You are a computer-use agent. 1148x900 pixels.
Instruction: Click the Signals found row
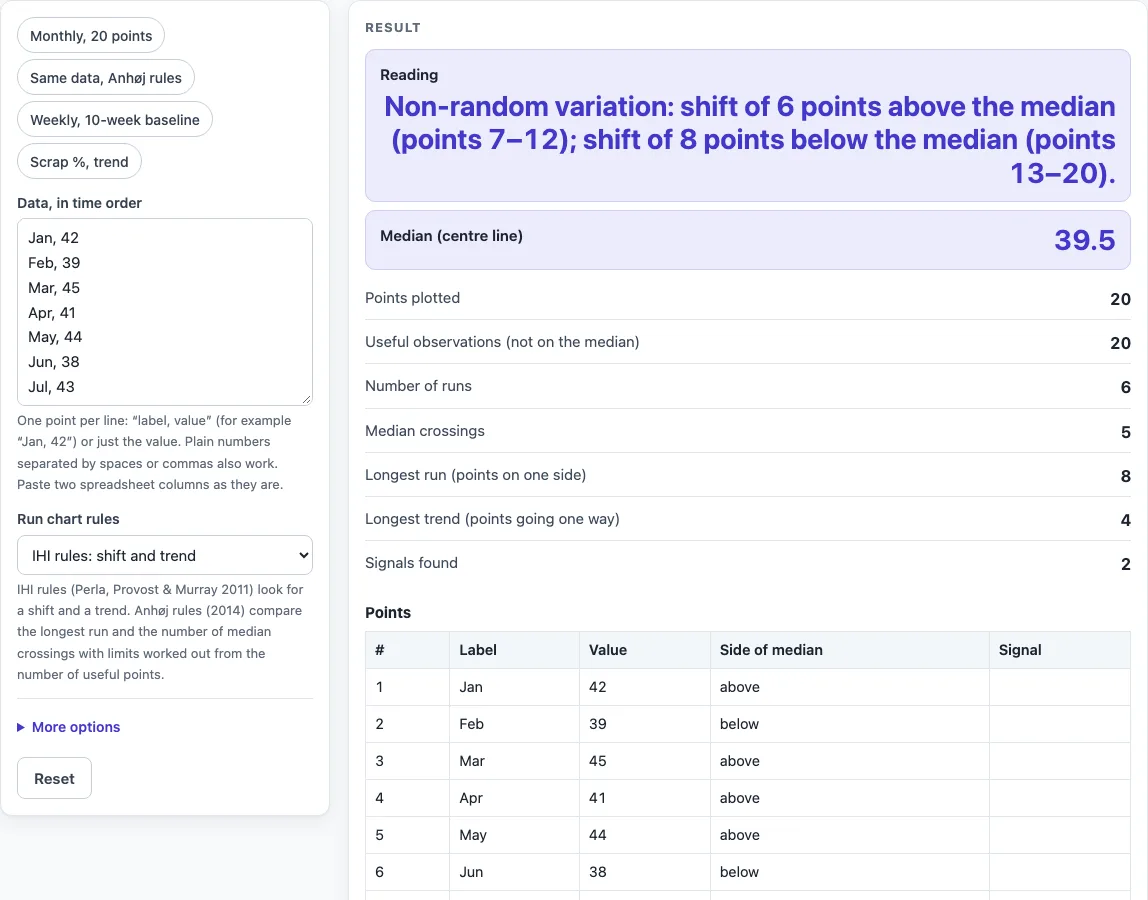coord(748,563)
